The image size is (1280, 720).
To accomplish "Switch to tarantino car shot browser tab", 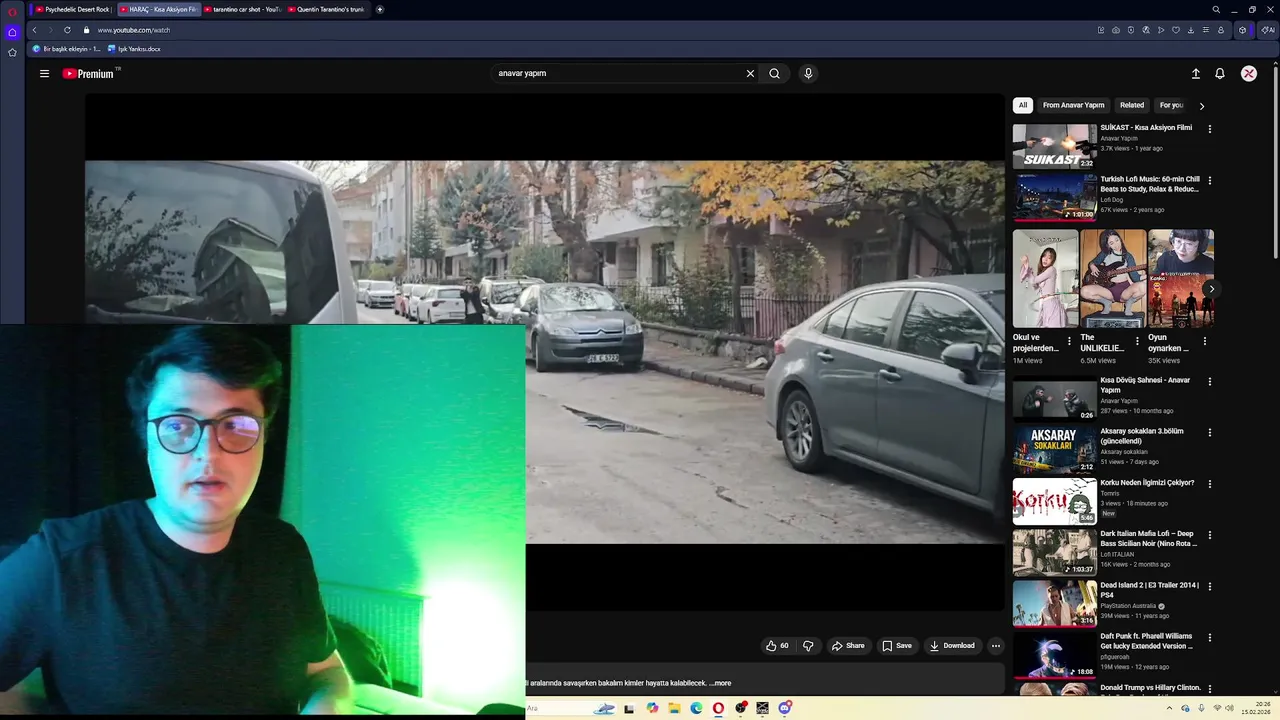I will (241, 9).
